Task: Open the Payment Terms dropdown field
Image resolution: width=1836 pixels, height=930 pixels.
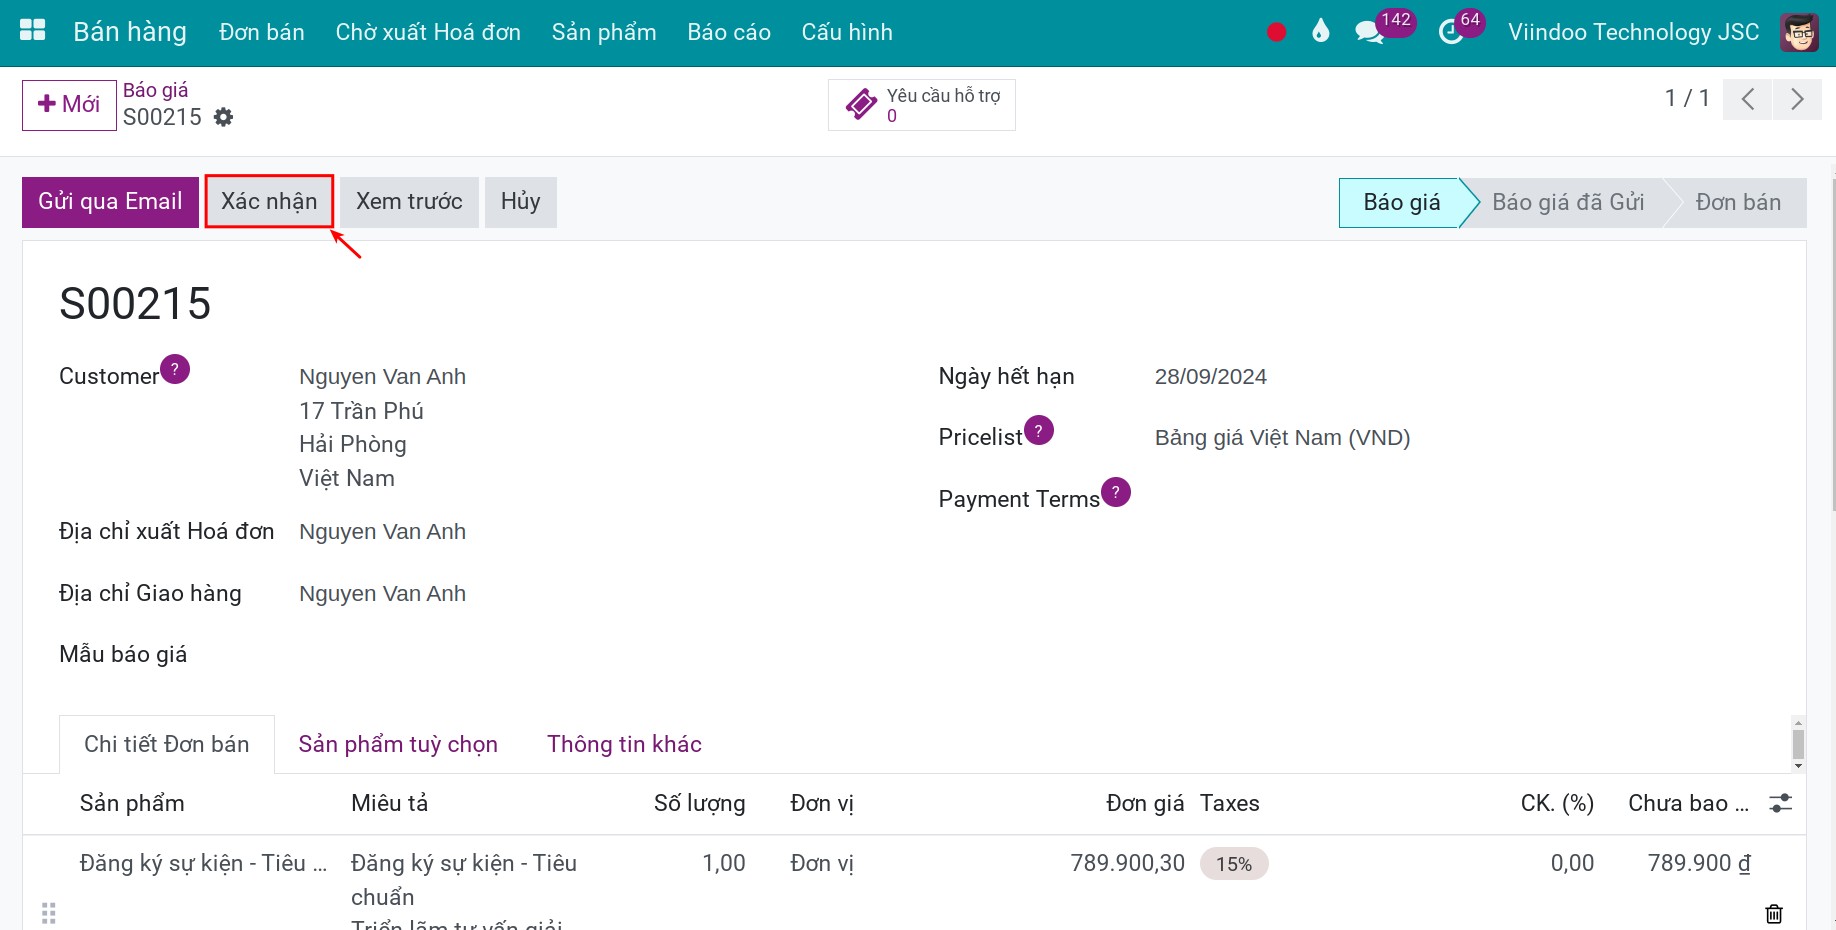Action: (x=1462, y=499)
